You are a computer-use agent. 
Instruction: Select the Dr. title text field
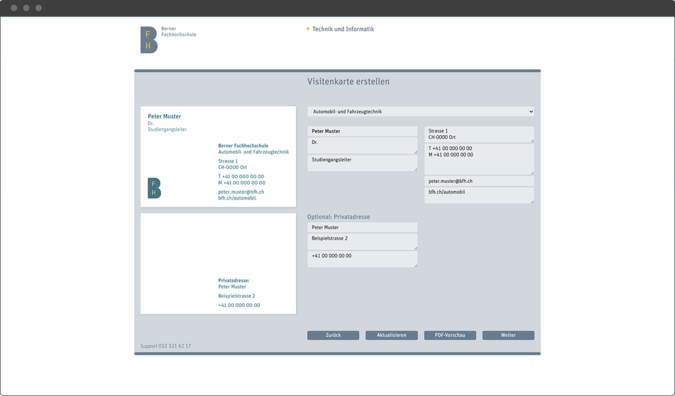(362, 145)
